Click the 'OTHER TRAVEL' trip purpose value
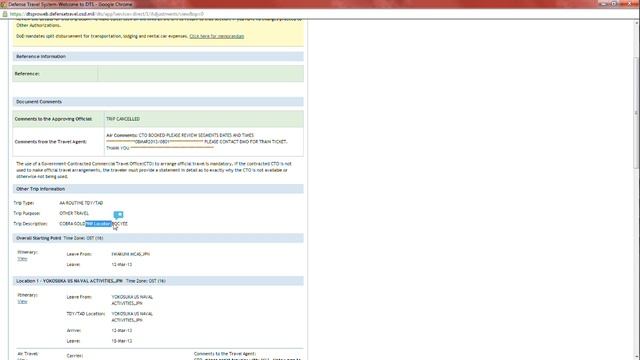 pyautogui.click(x=74, y=213)
